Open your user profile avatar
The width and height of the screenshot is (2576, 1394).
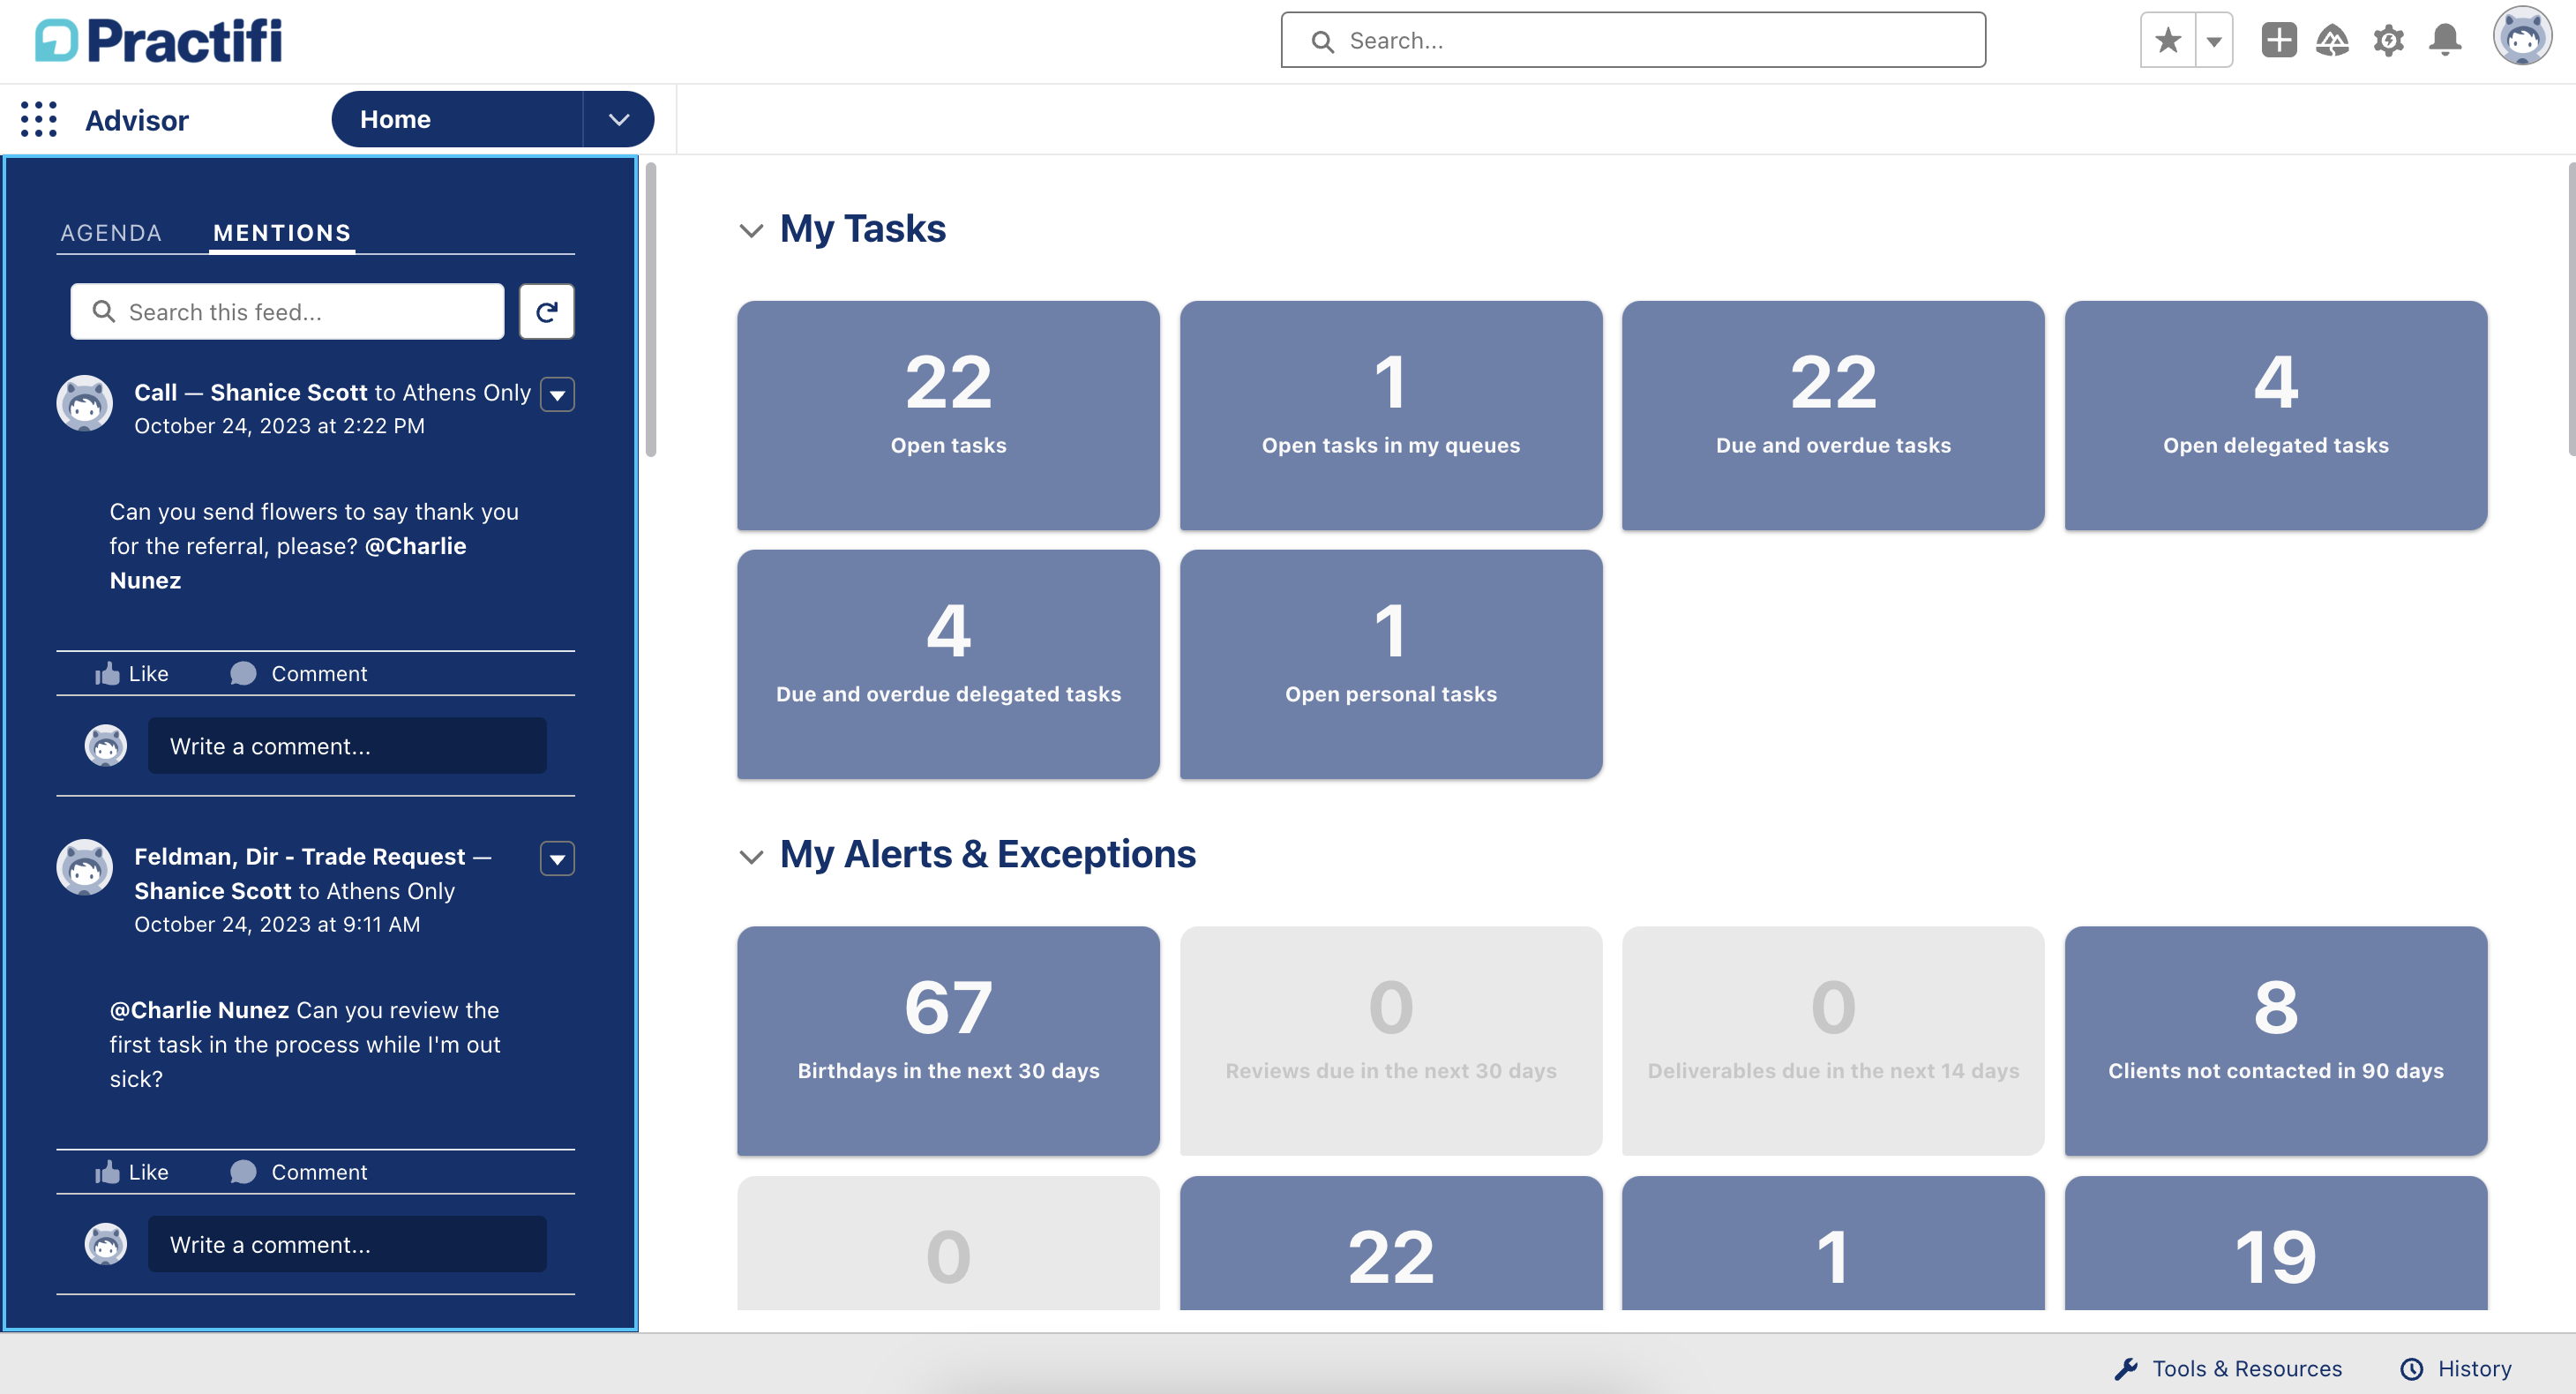pos(2524,38)
